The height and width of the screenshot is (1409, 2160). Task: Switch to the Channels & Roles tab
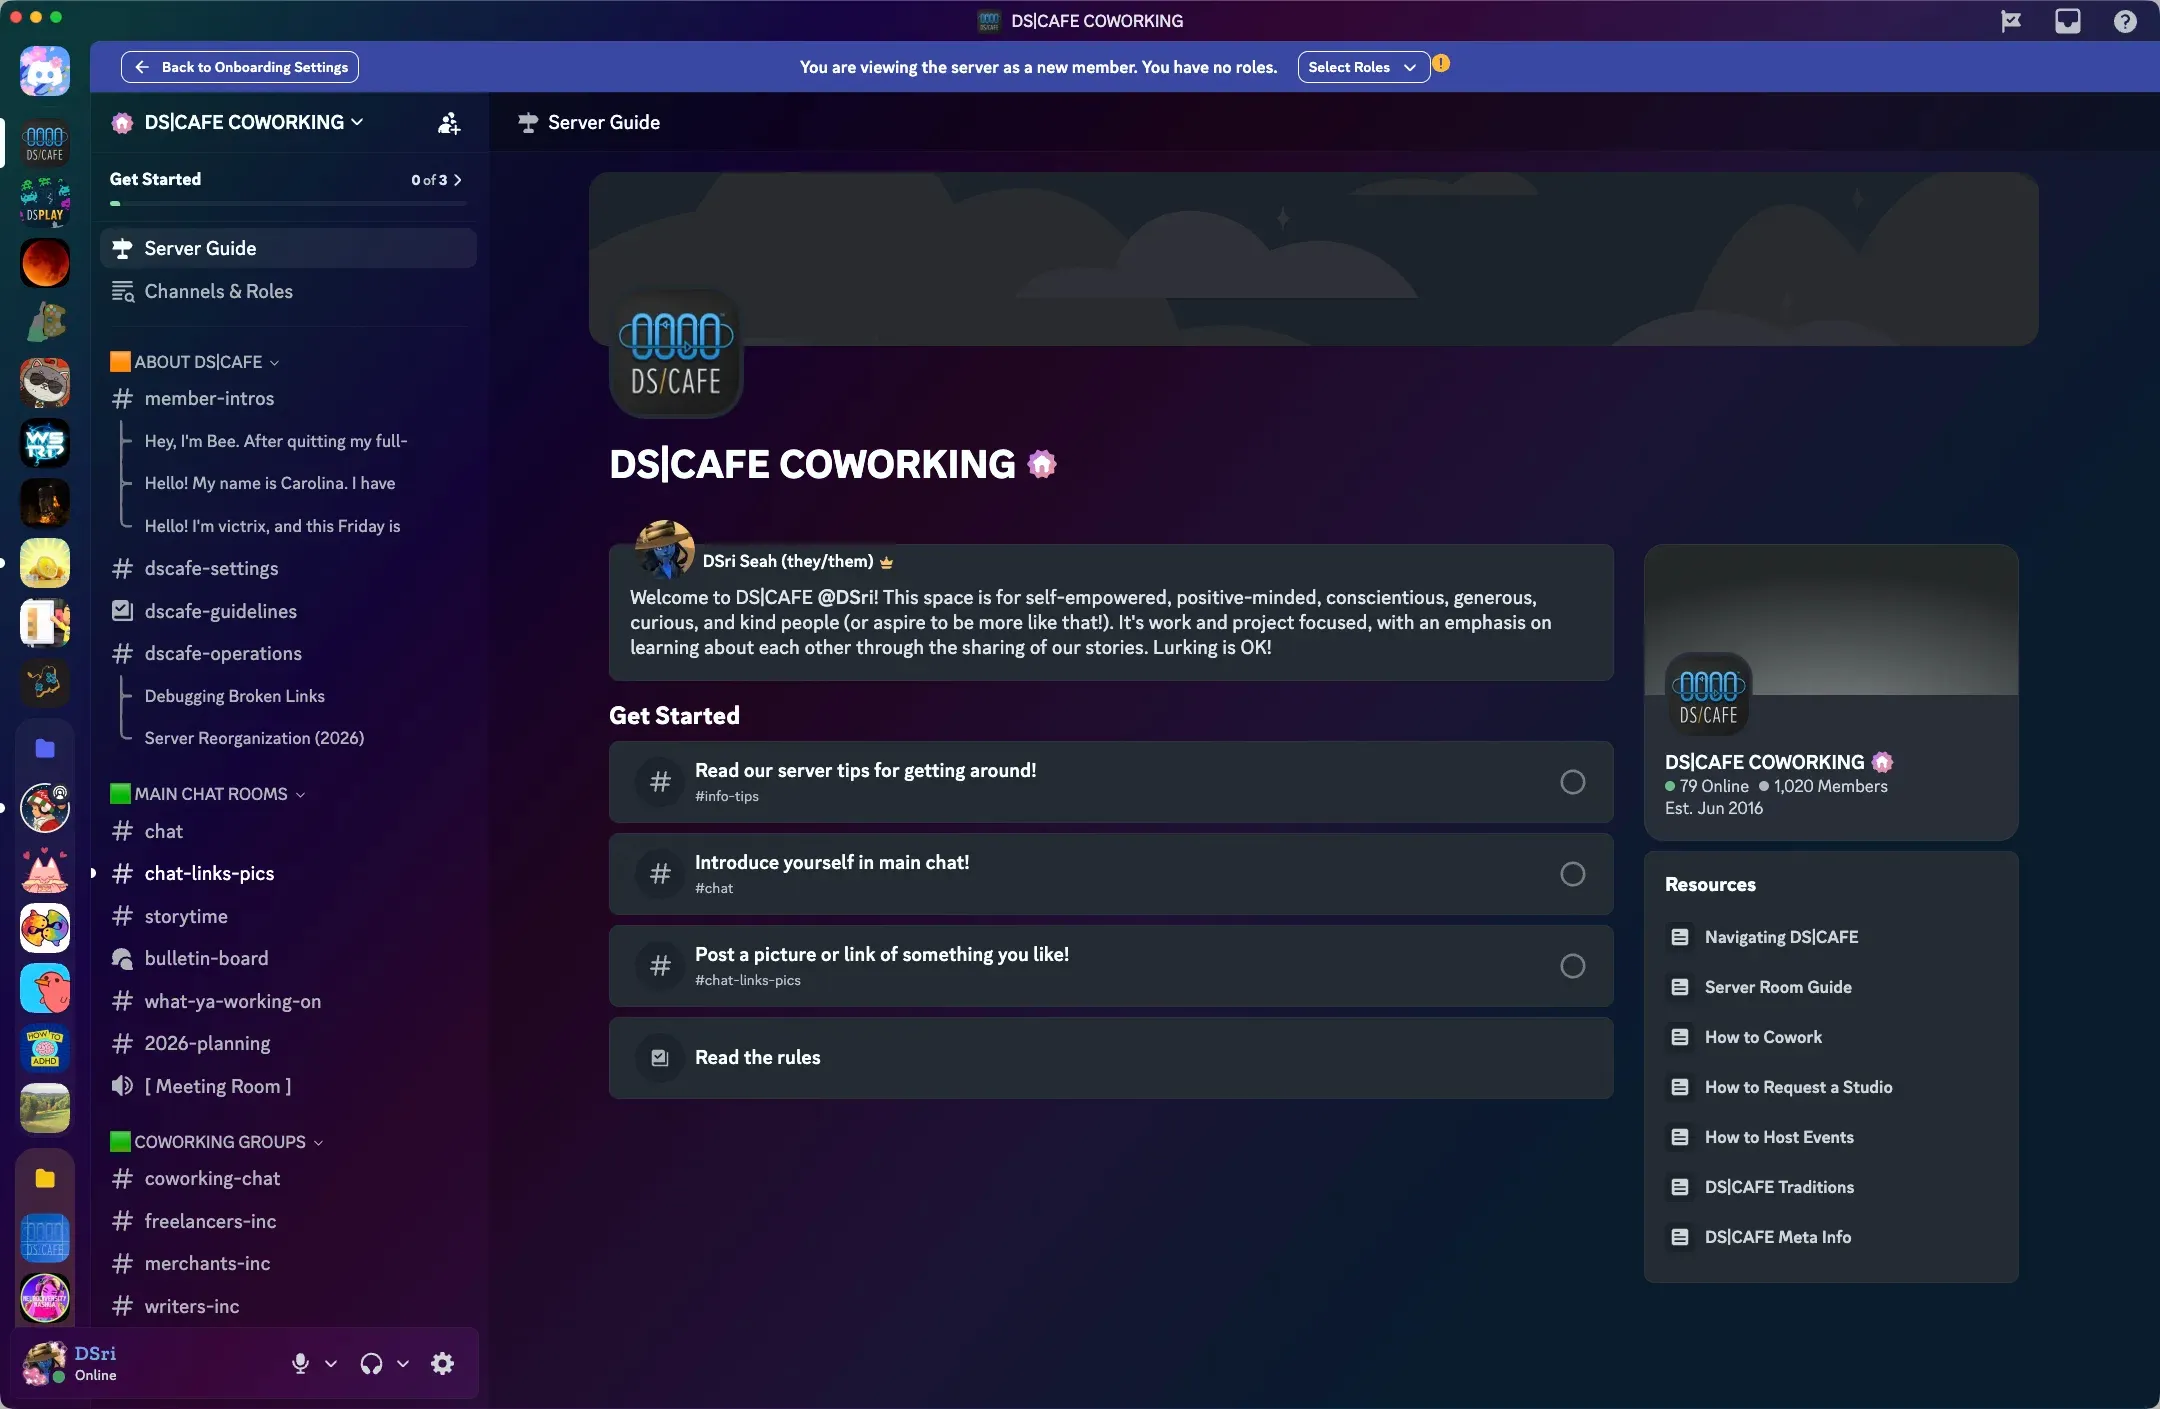point(218,291)
